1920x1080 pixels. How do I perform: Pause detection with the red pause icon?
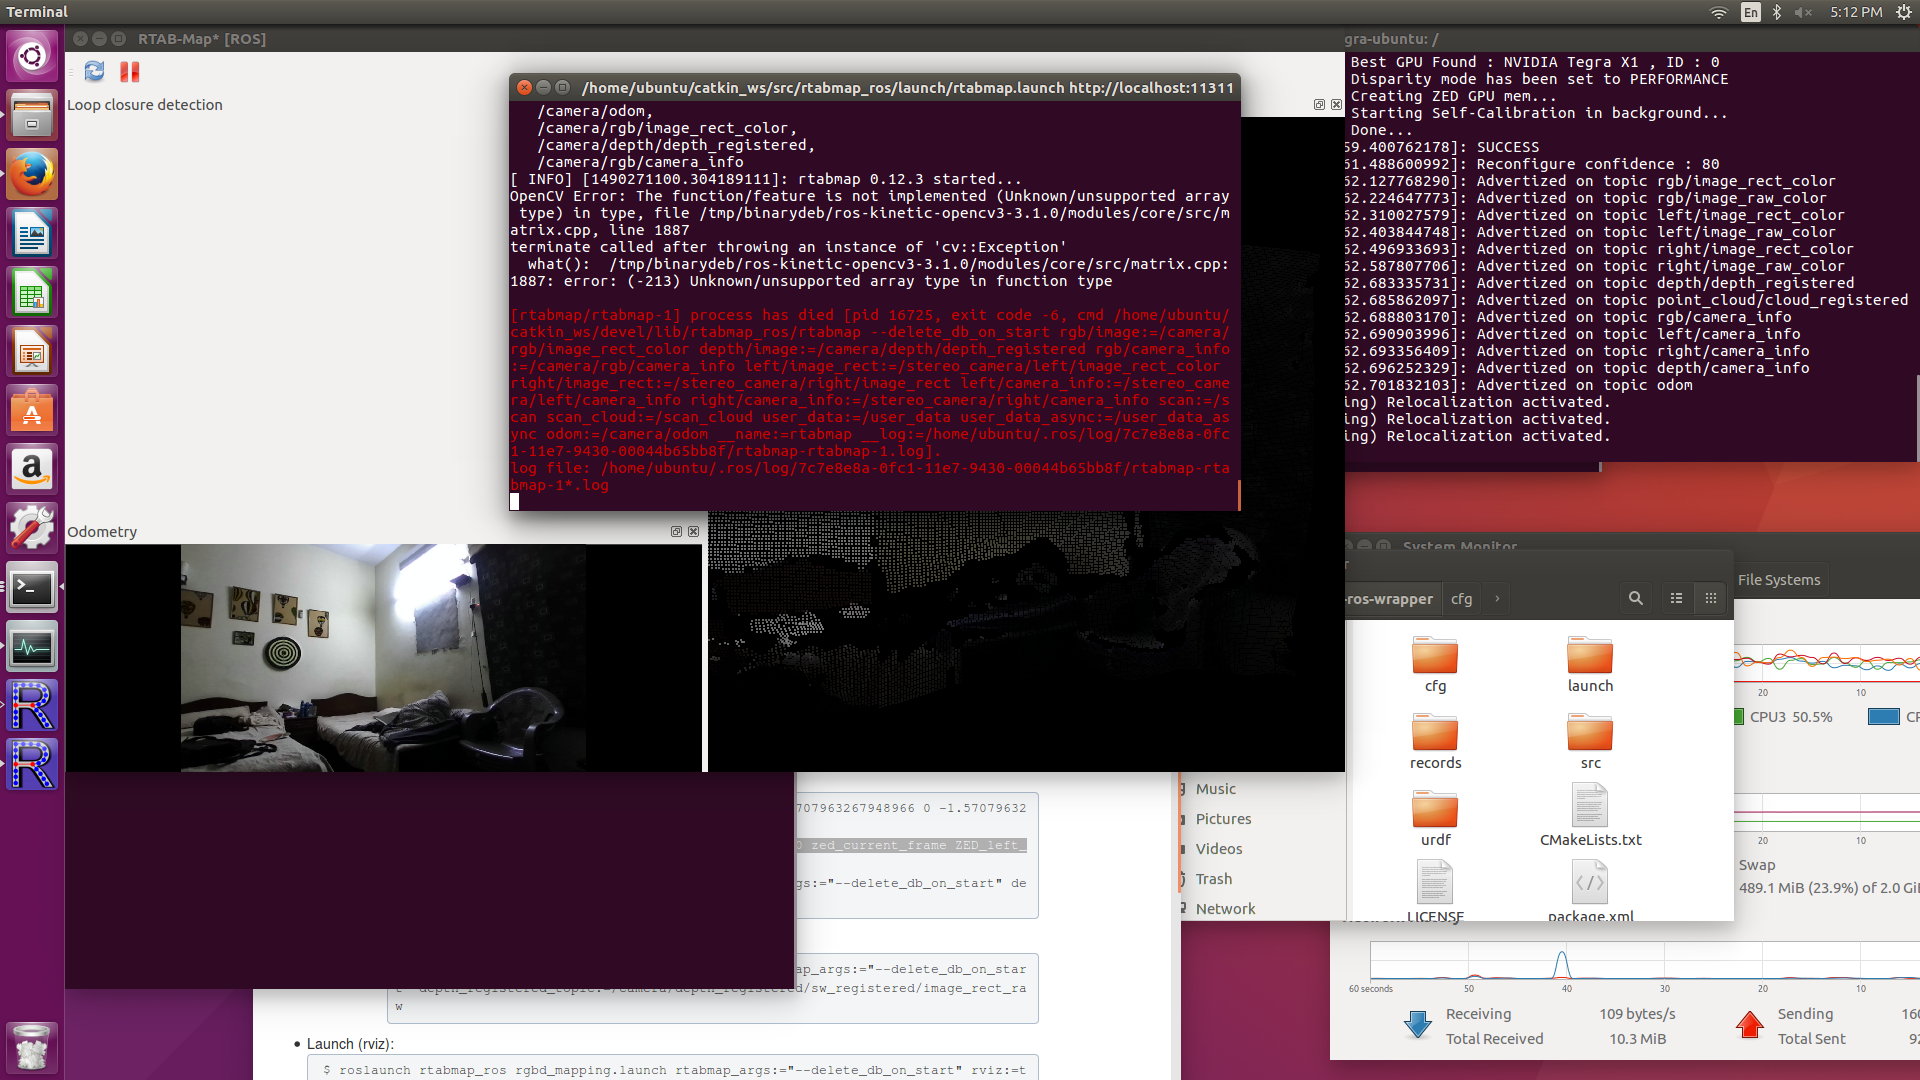point(130,71)
